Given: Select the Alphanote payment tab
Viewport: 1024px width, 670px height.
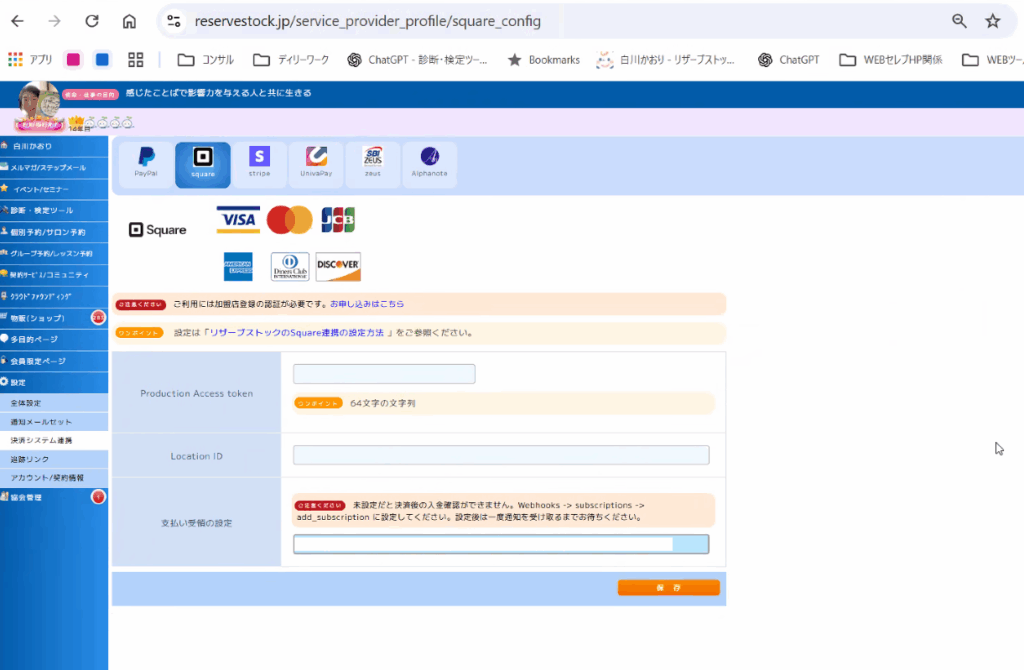Looking at the screenshot, I should 429,165.
